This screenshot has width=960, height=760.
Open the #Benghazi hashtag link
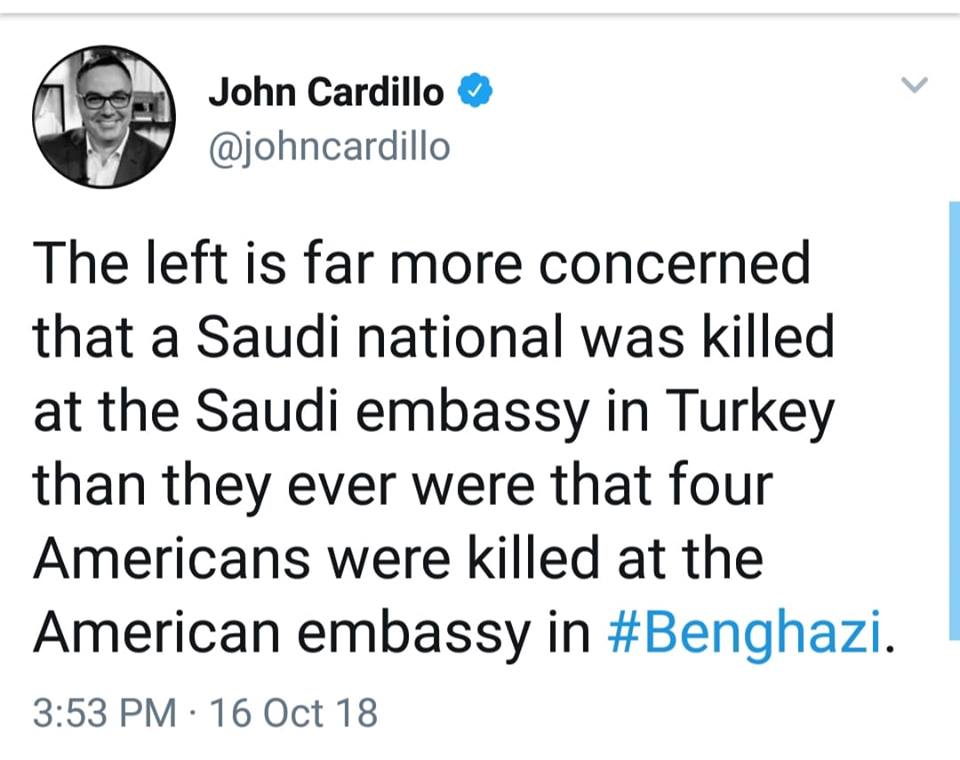click(746, 632)
